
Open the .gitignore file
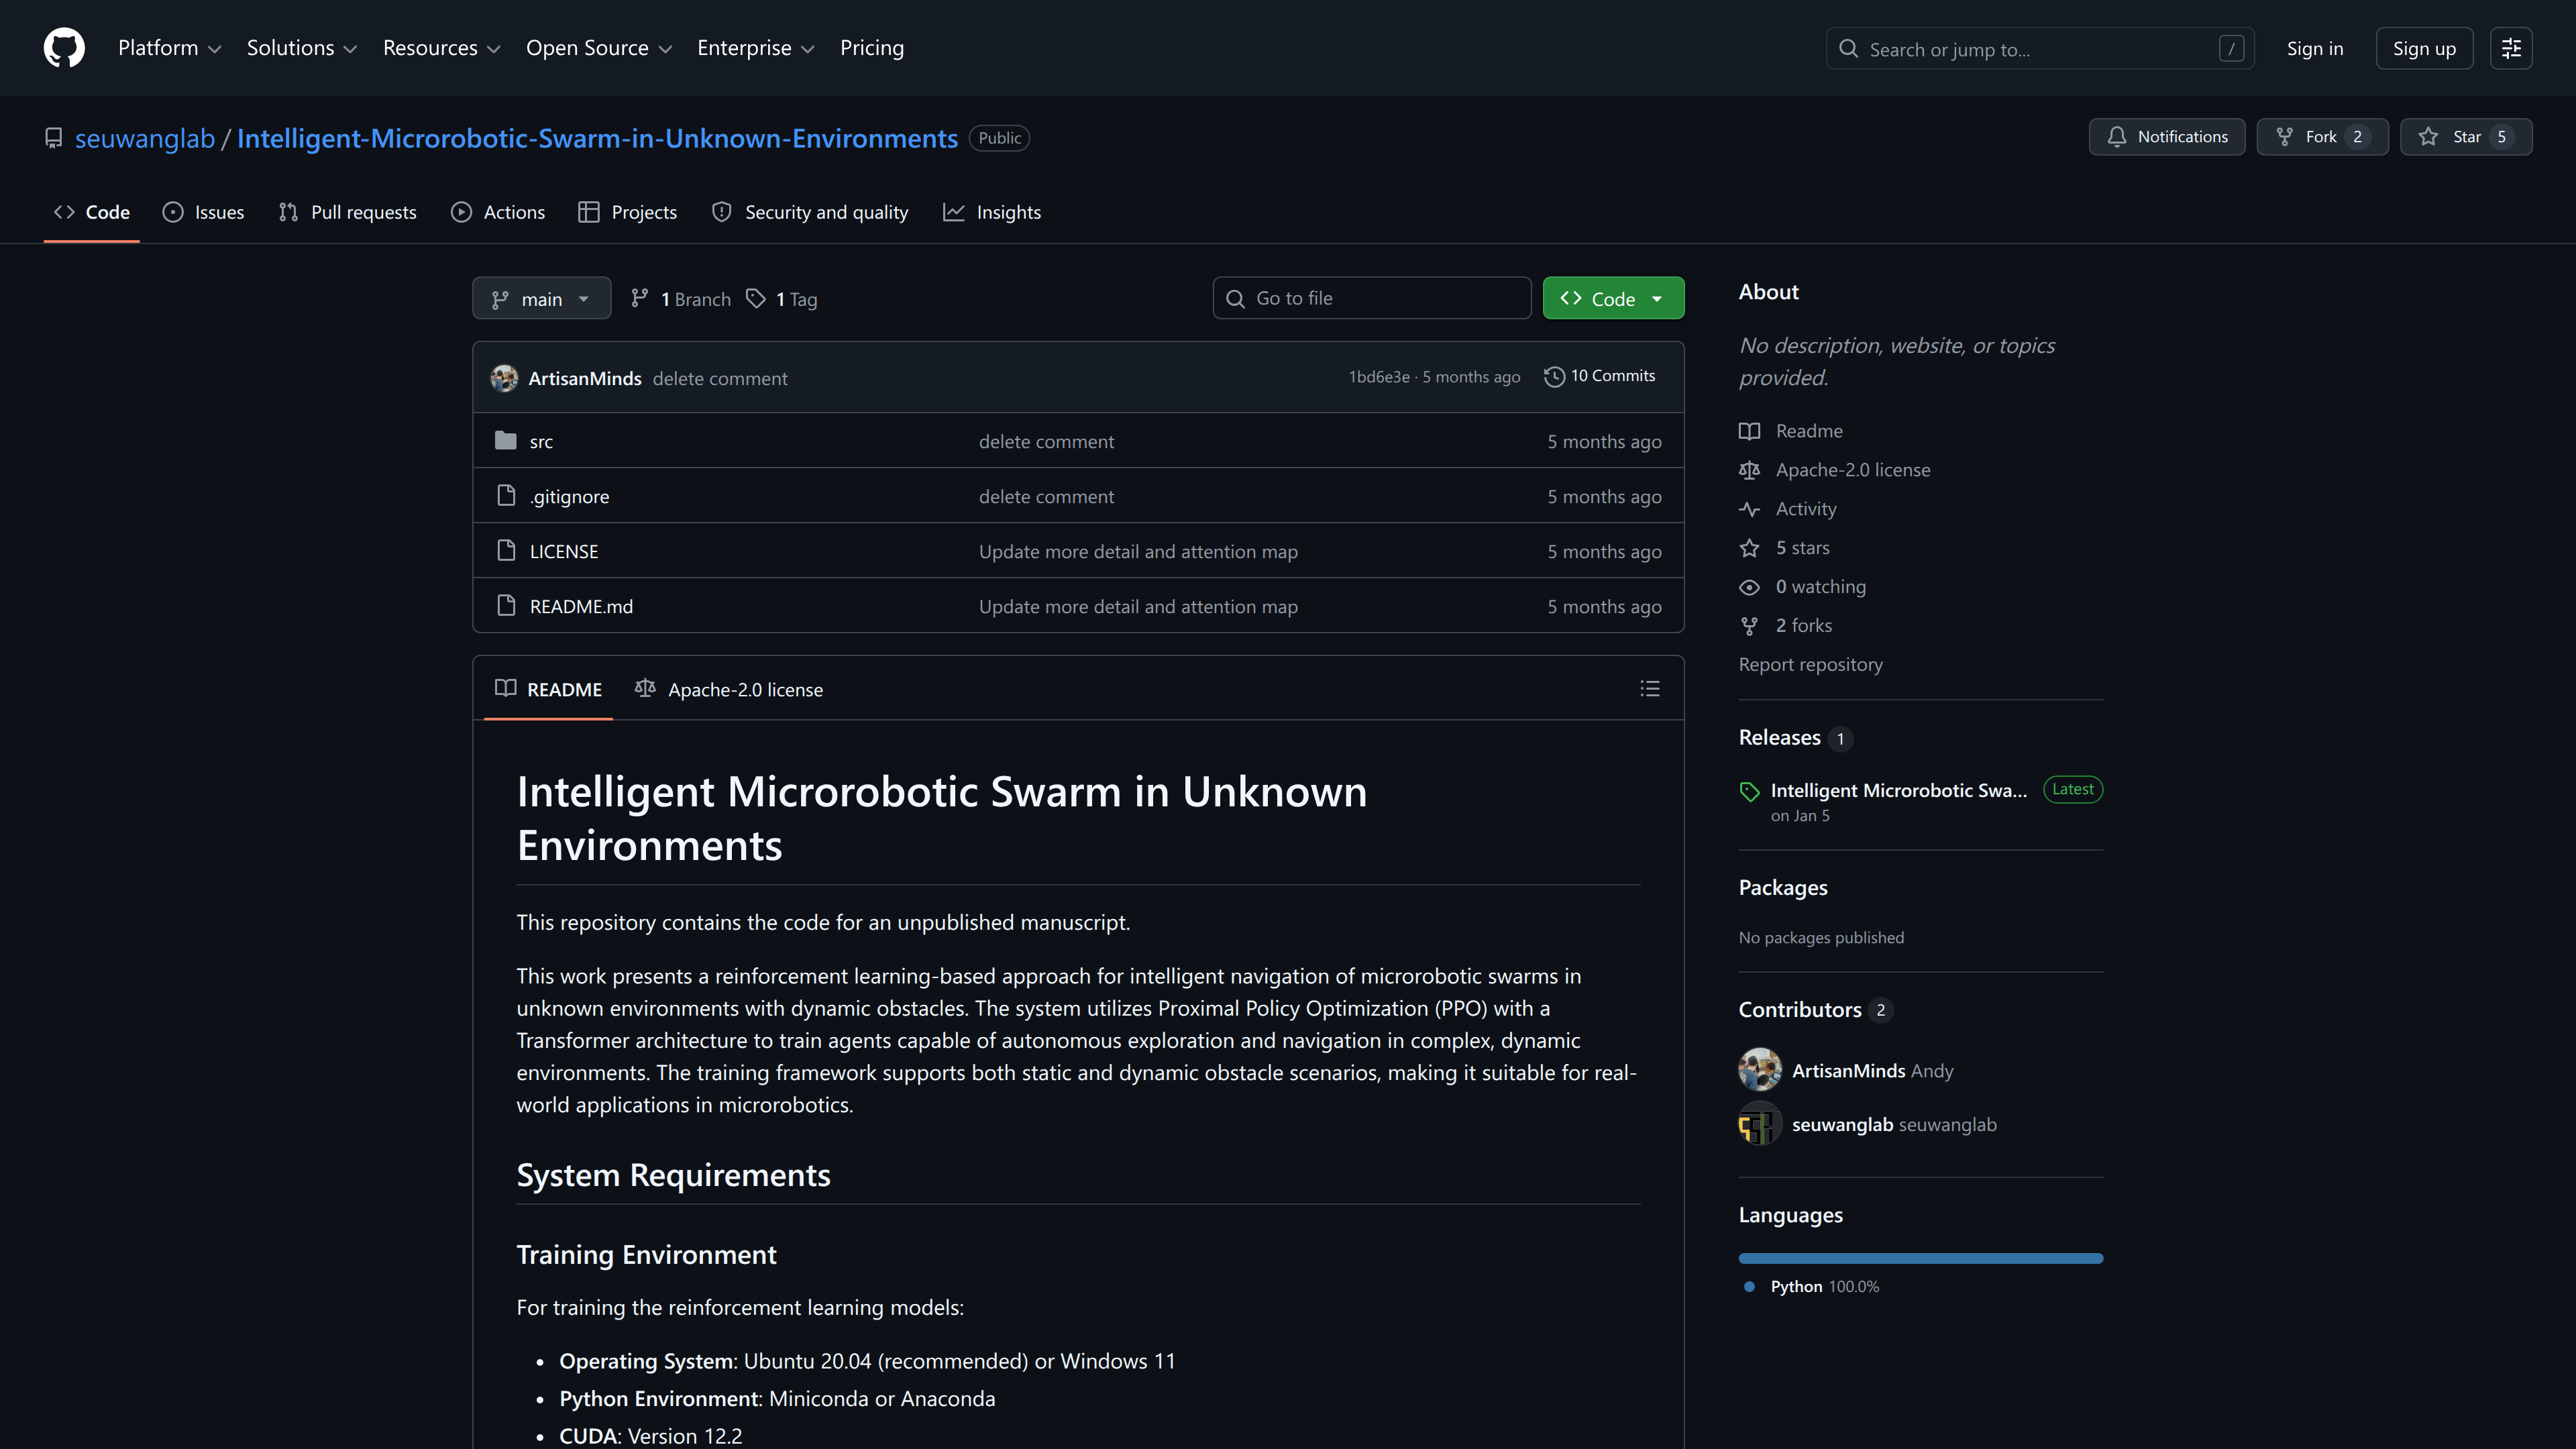[569, 496]
